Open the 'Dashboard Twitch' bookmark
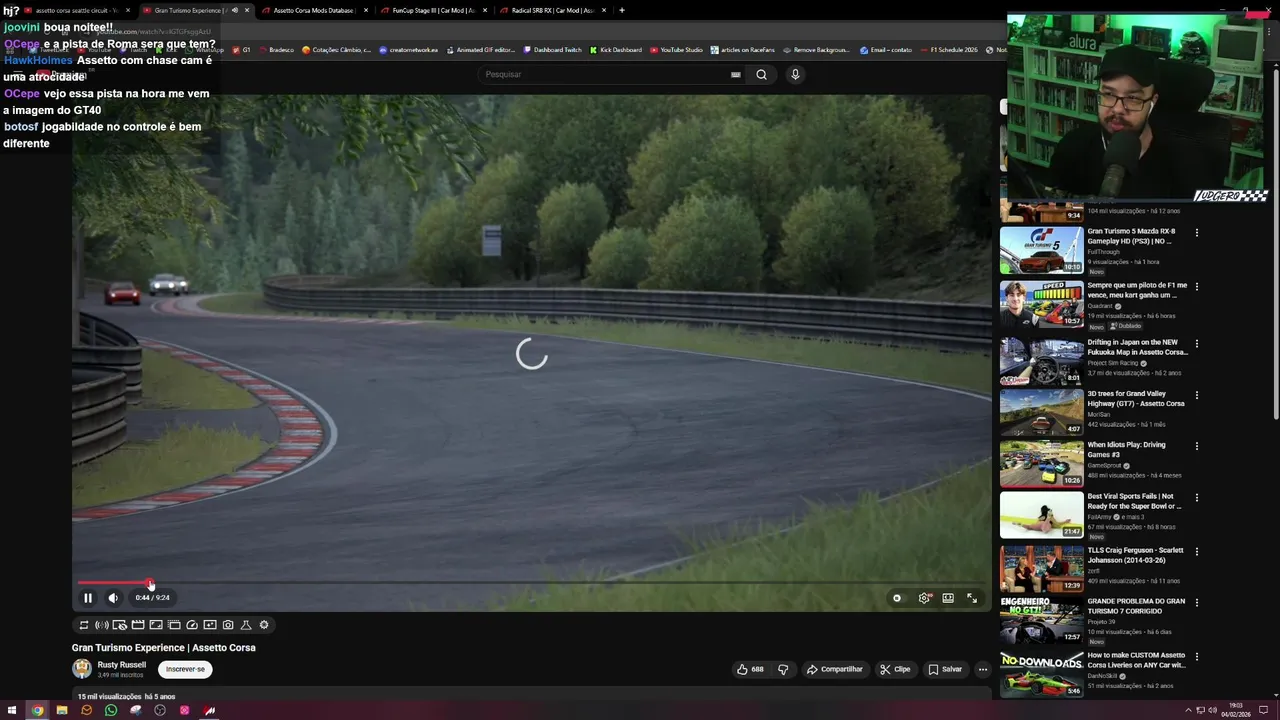The height and width of the screenshot is (720, 1280). tap(551, 49)
